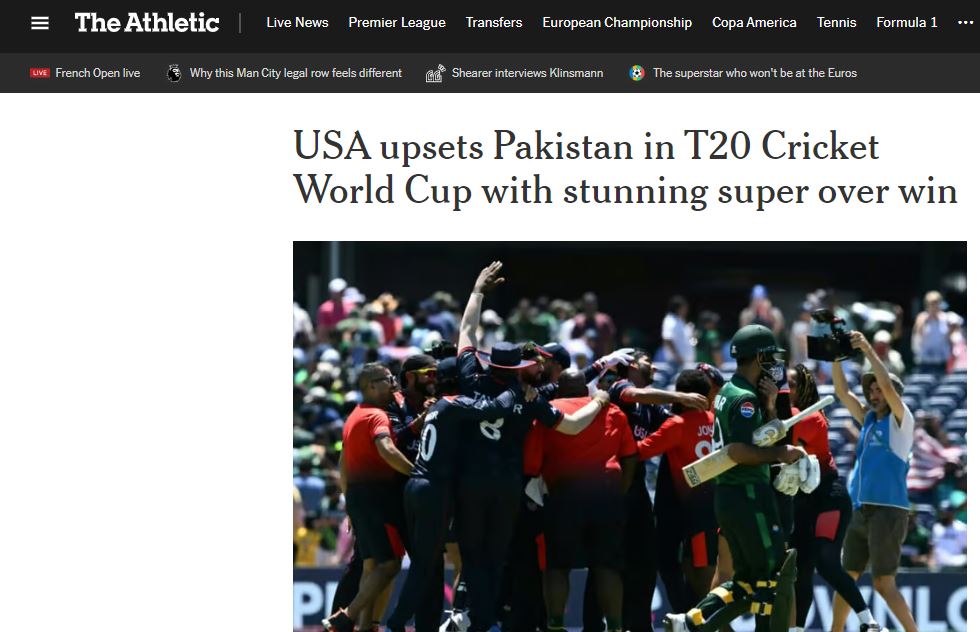Click the cricket celebration article photo
980x632 pixels.
[629, 436]
